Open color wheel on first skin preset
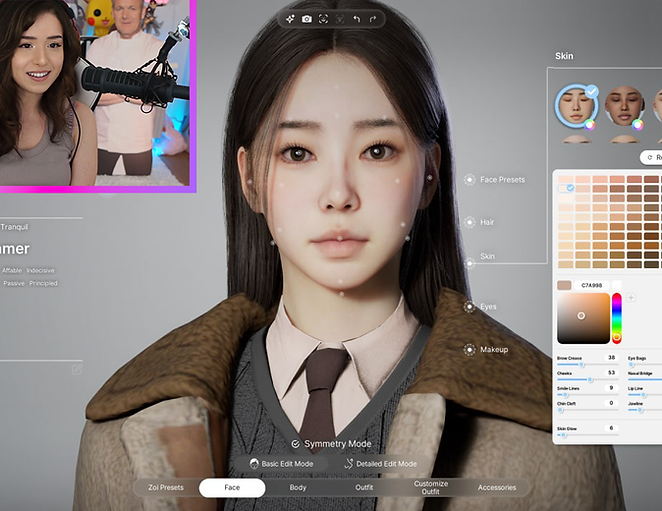This screenshot has height=511, width=662. click(590, 124)
